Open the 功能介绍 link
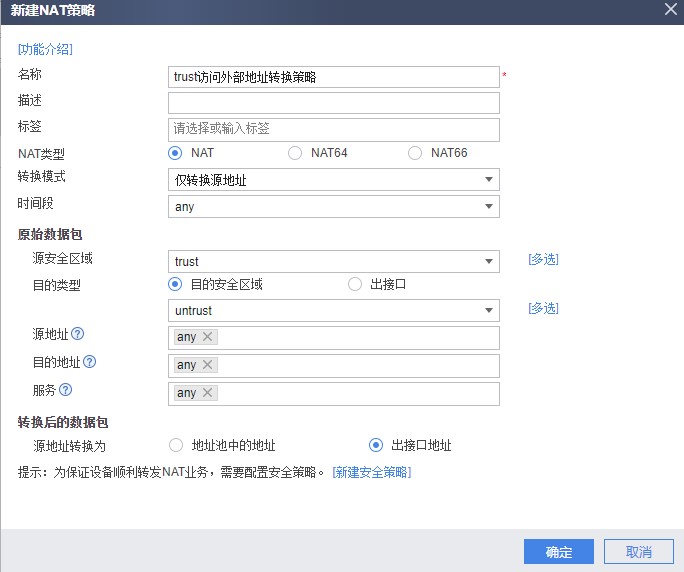Screen dimensions: 684x572 coord(45,49)
